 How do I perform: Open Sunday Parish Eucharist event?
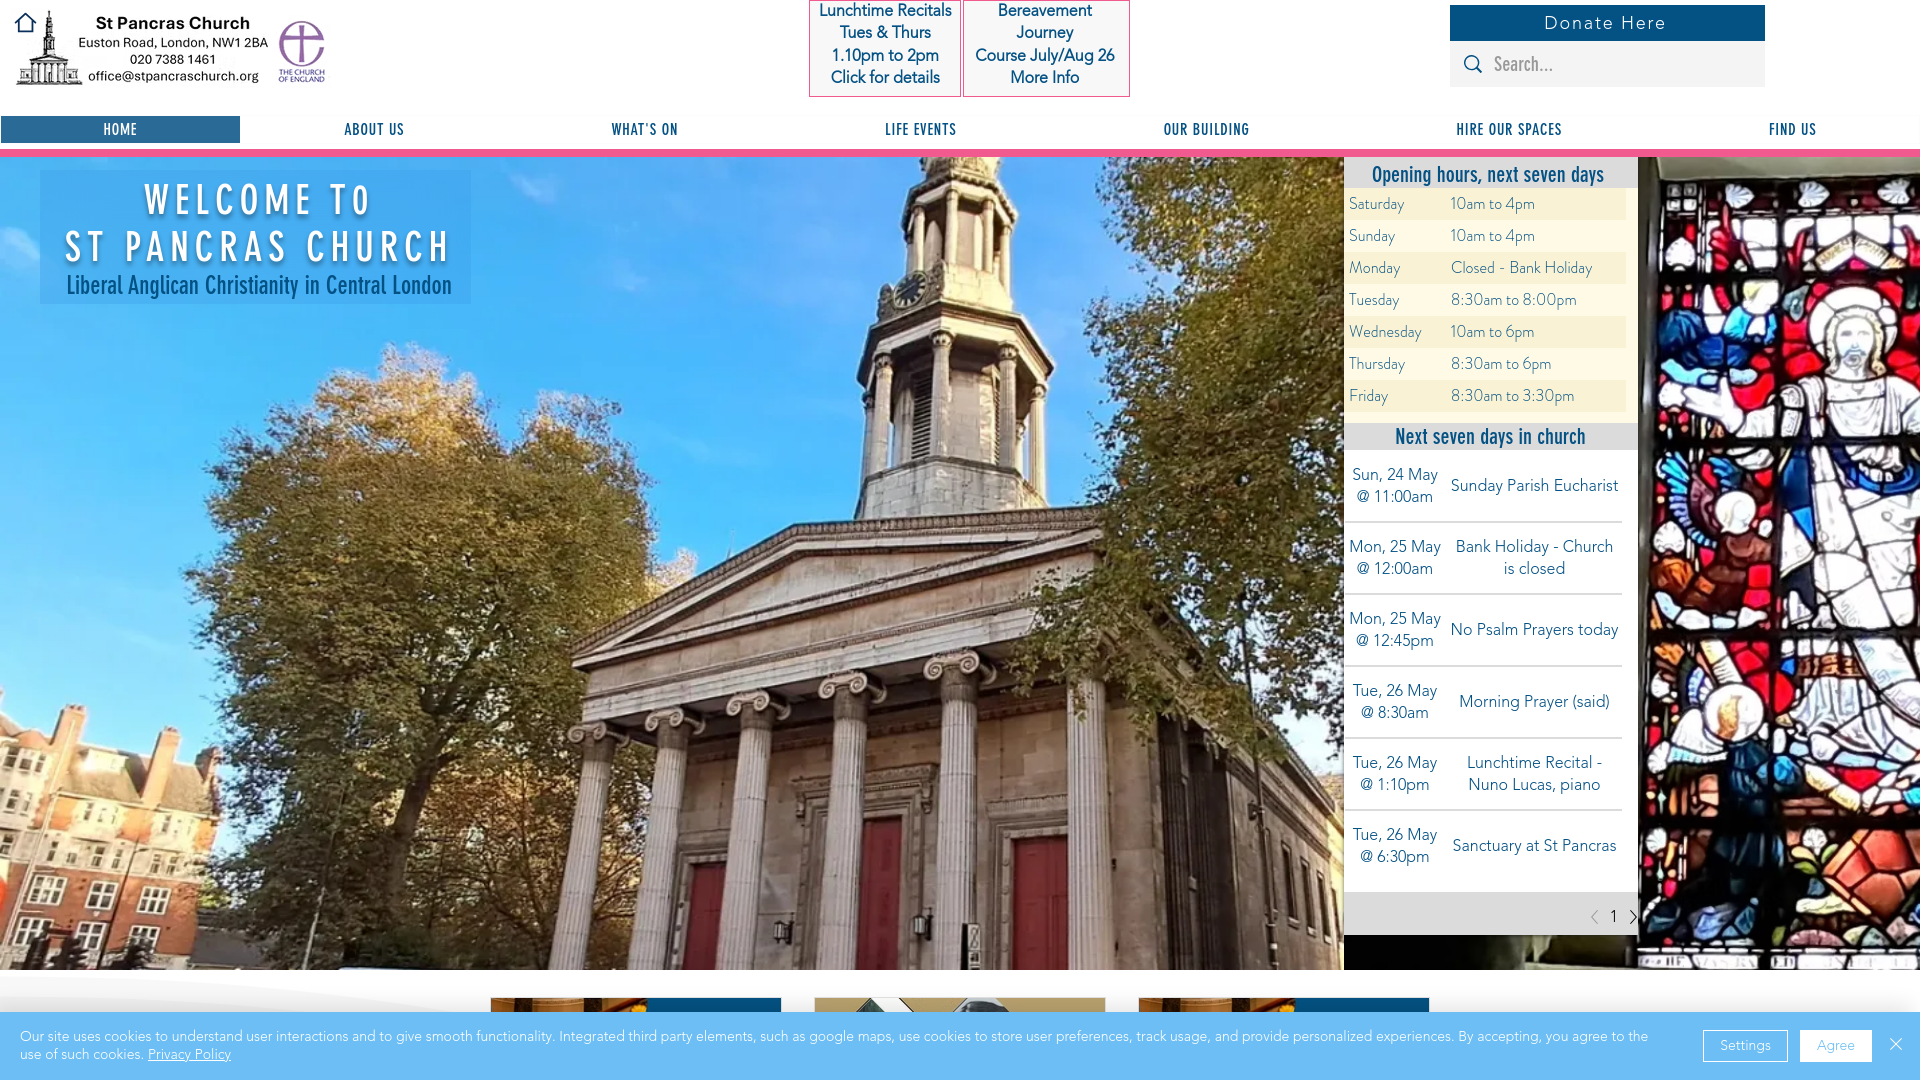1534,485
